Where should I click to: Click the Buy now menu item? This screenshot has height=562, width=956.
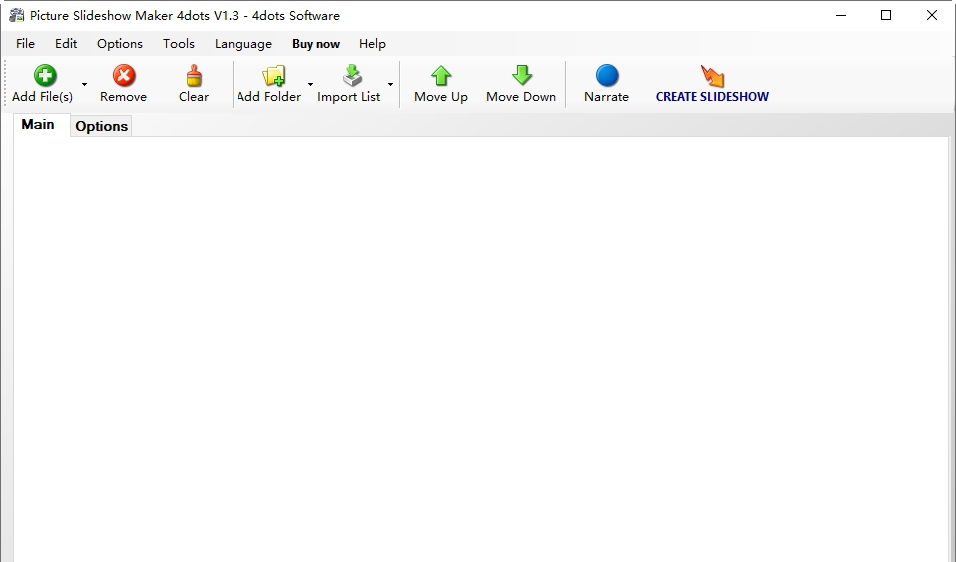[316, 44]
